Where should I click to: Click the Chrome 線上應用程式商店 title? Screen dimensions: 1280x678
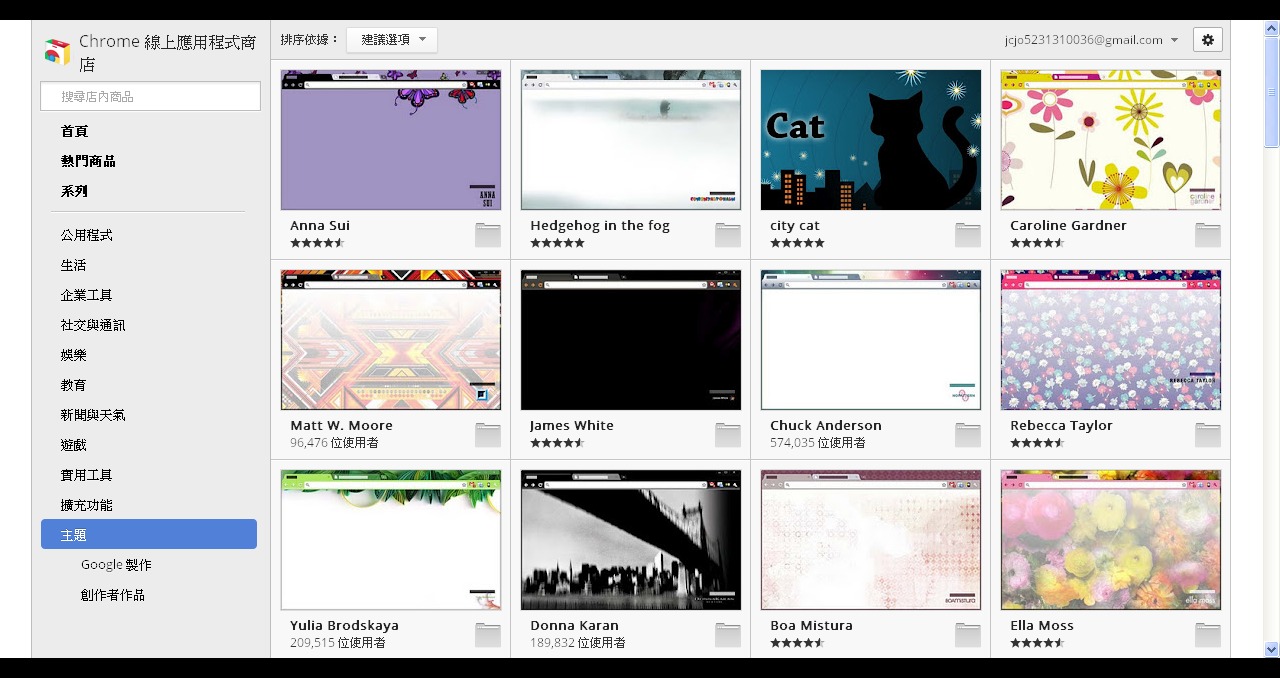(168, 53)
